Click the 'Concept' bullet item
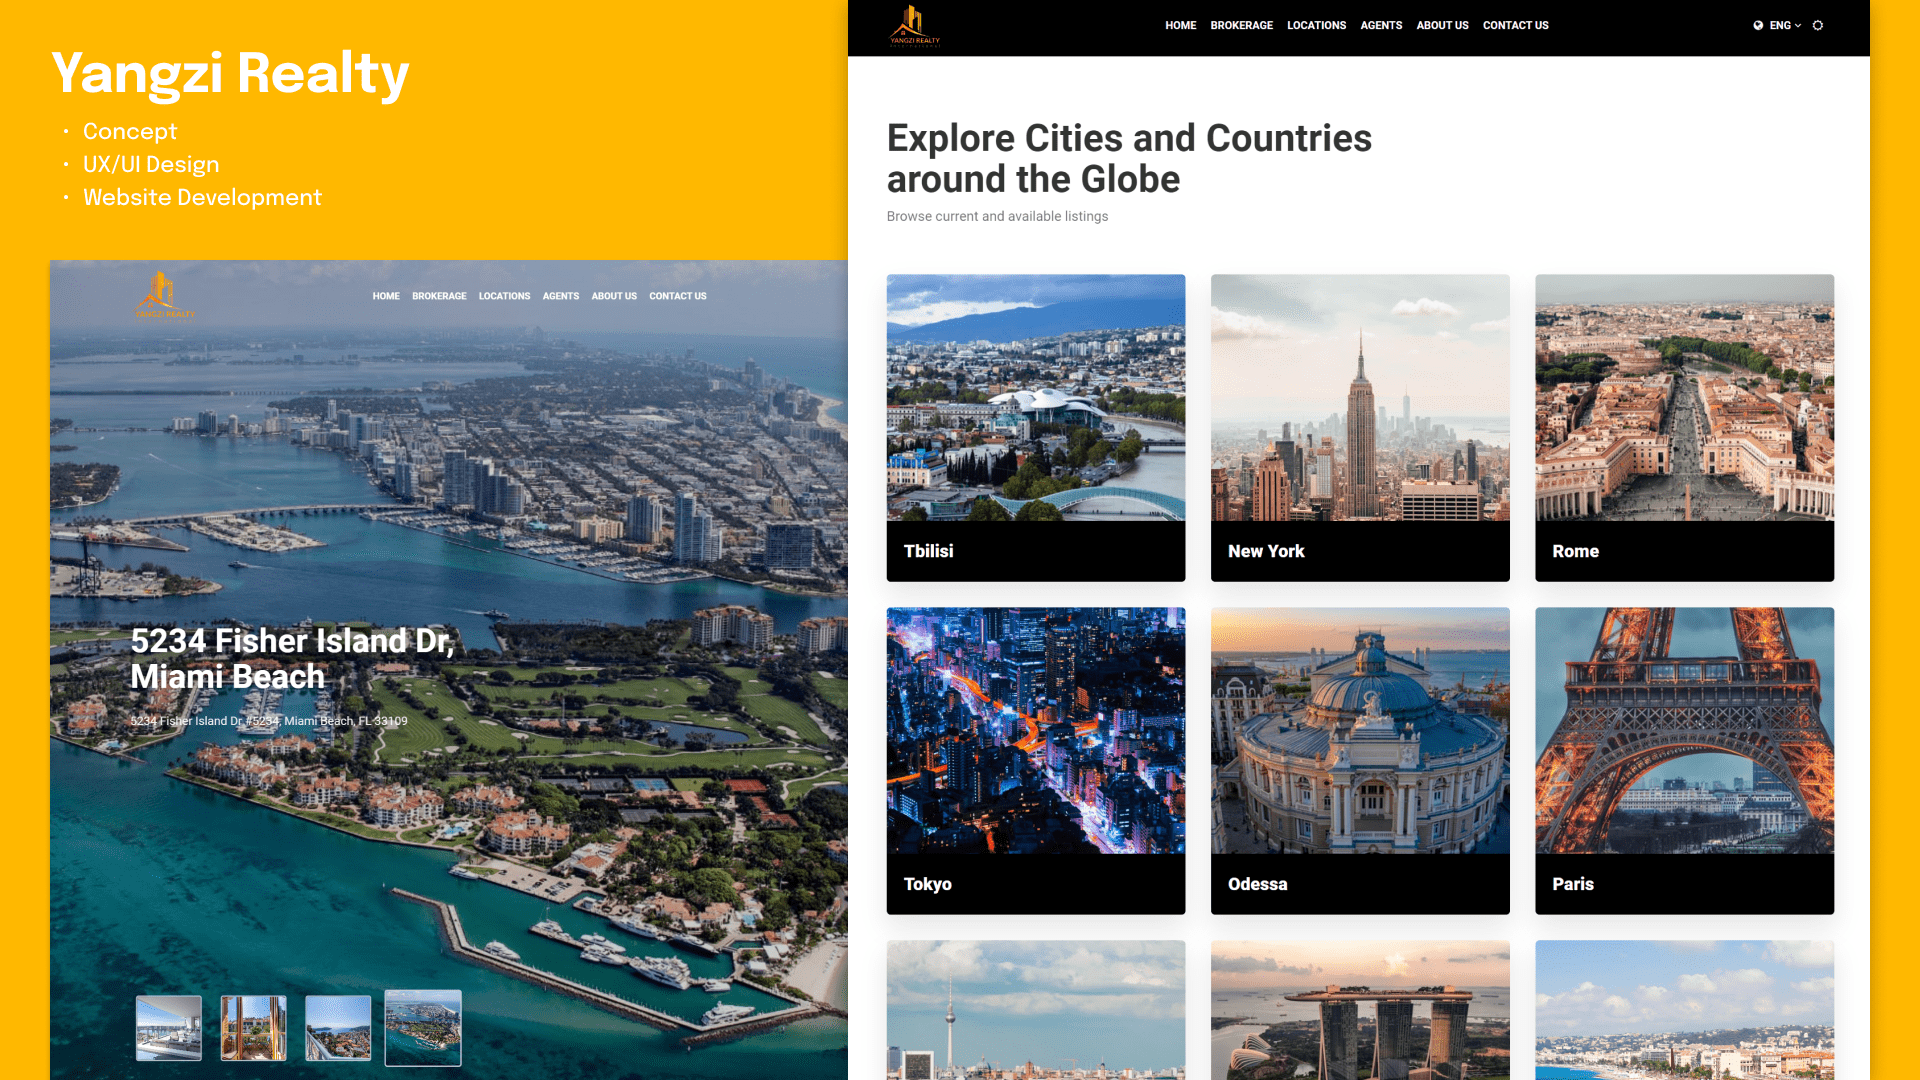This screenshot has height=1080, width=1920. point(130,131)
